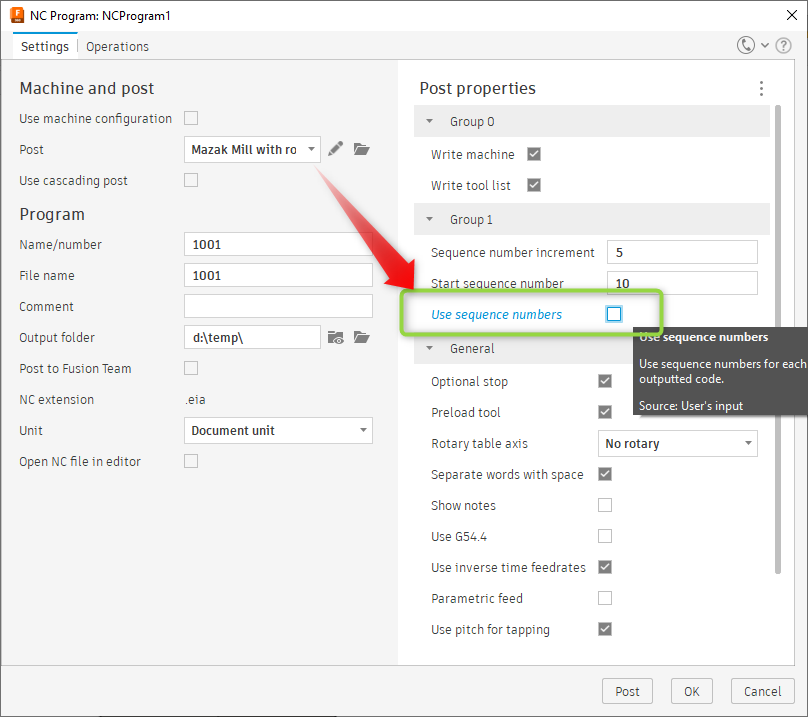The width and height of the screenshot is (808, 717).
Task: Open the output folder browse icon
Action: [x=361, y=337]
